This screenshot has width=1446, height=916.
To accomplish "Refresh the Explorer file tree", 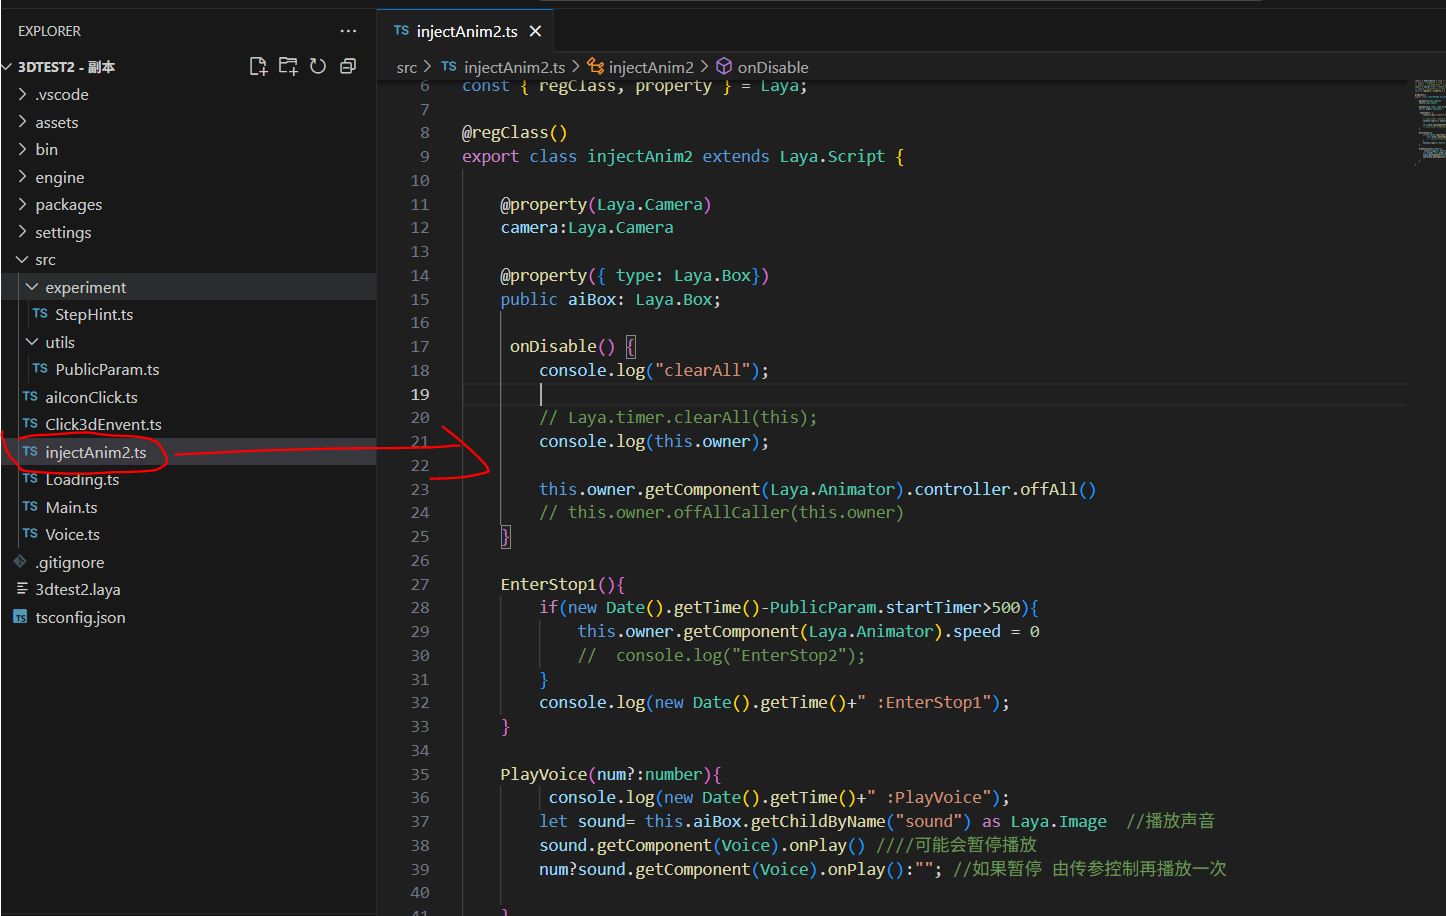I will 318,67.
